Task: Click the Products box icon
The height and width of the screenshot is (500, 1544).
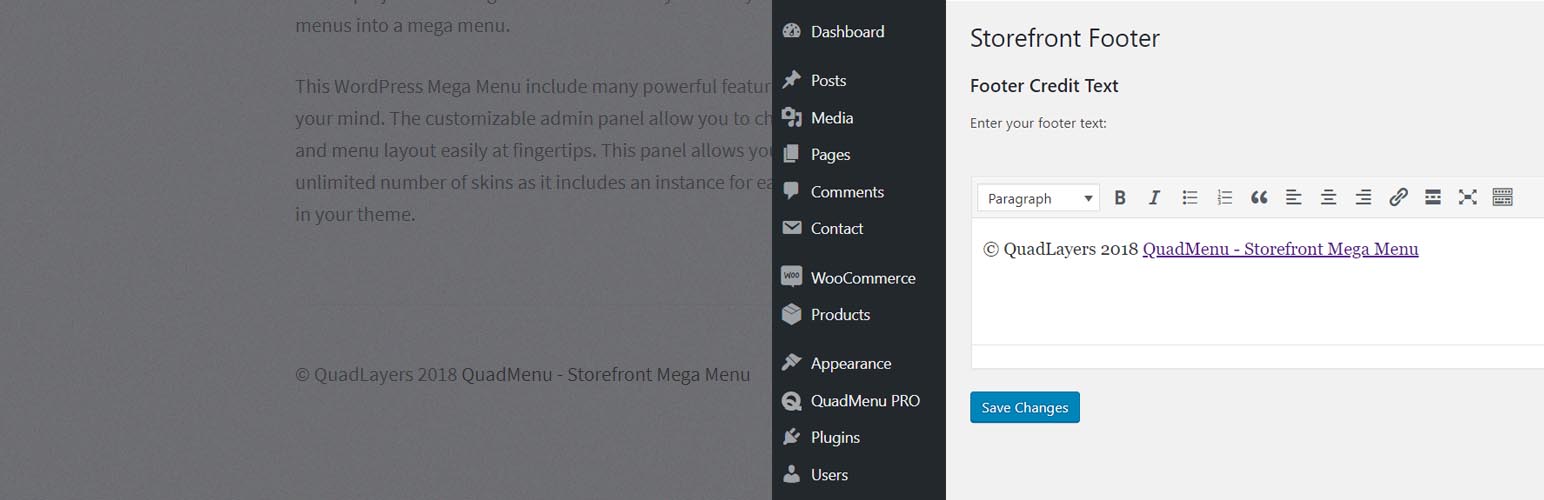Action: click(792, 314)
